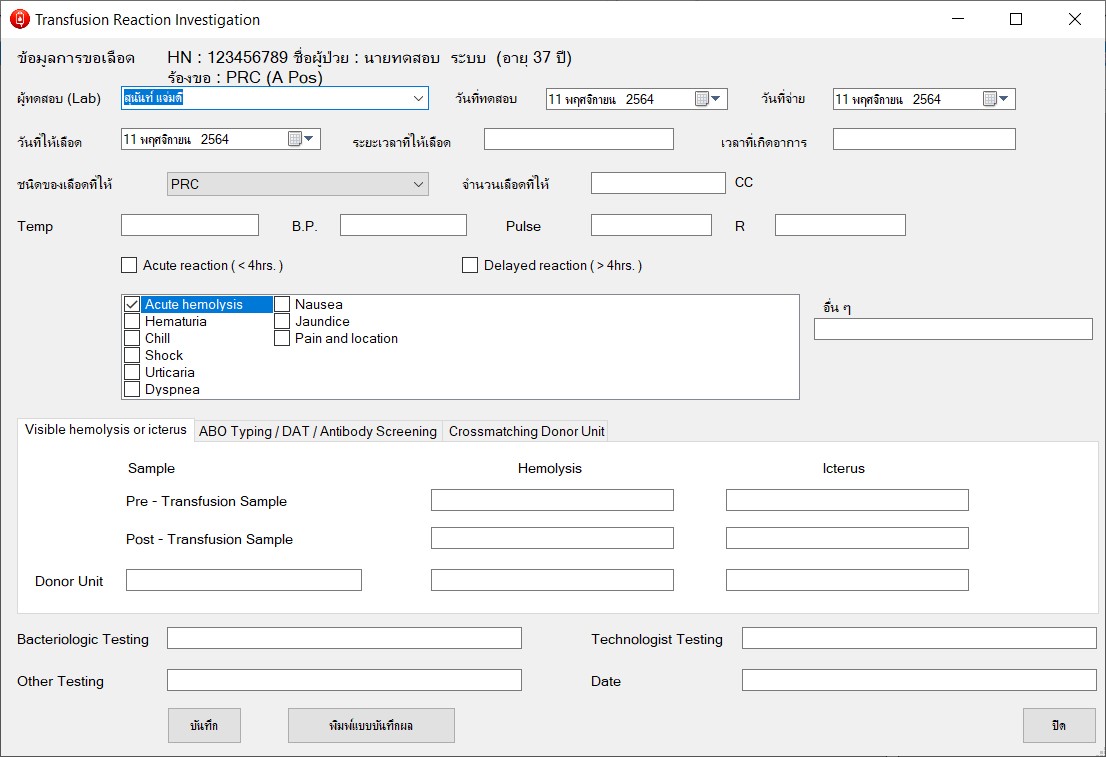Tick the Hematuria checkbox
This screenshot has height=757, width=1106.
[132, 321]
